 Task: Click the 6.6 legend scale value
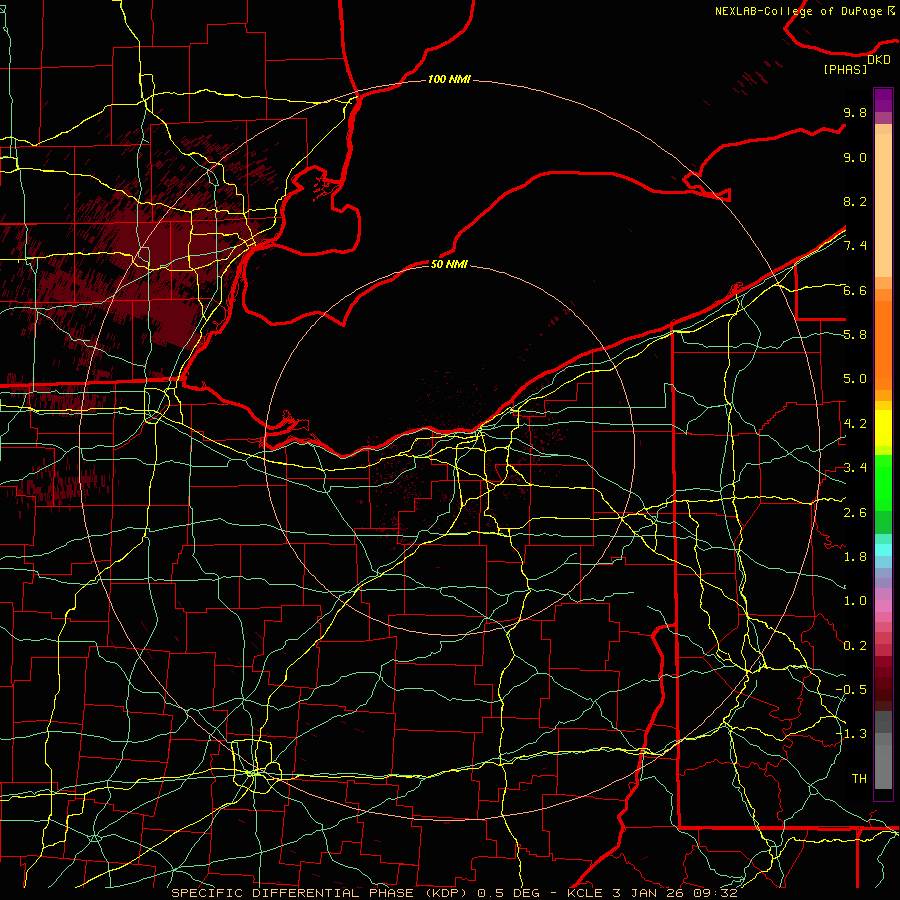pyautogui.click(x=855, y=290)
